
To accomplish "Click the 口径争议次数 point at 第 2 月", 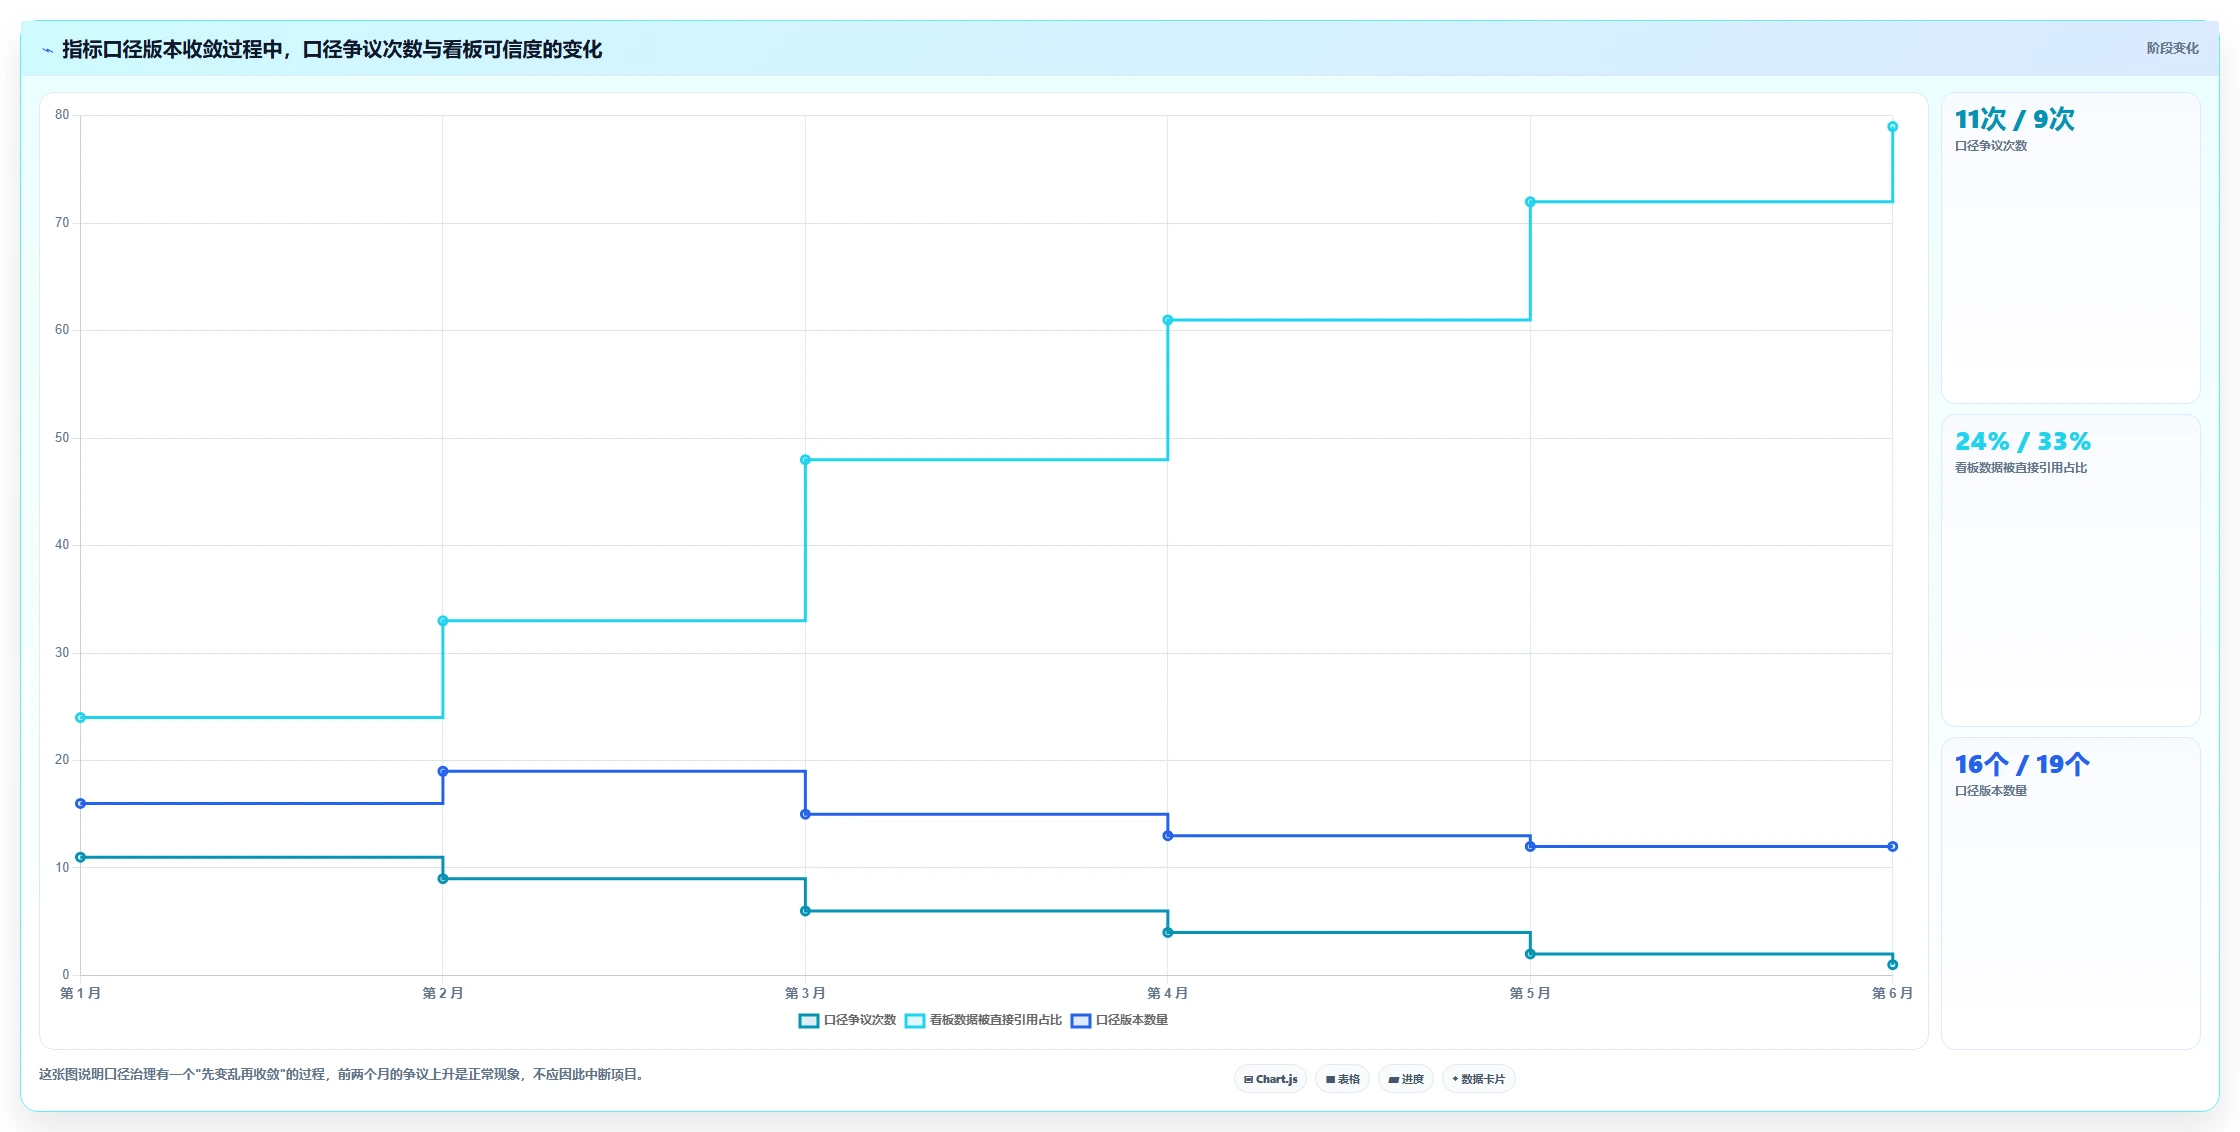I will click(x=443, y=879).
